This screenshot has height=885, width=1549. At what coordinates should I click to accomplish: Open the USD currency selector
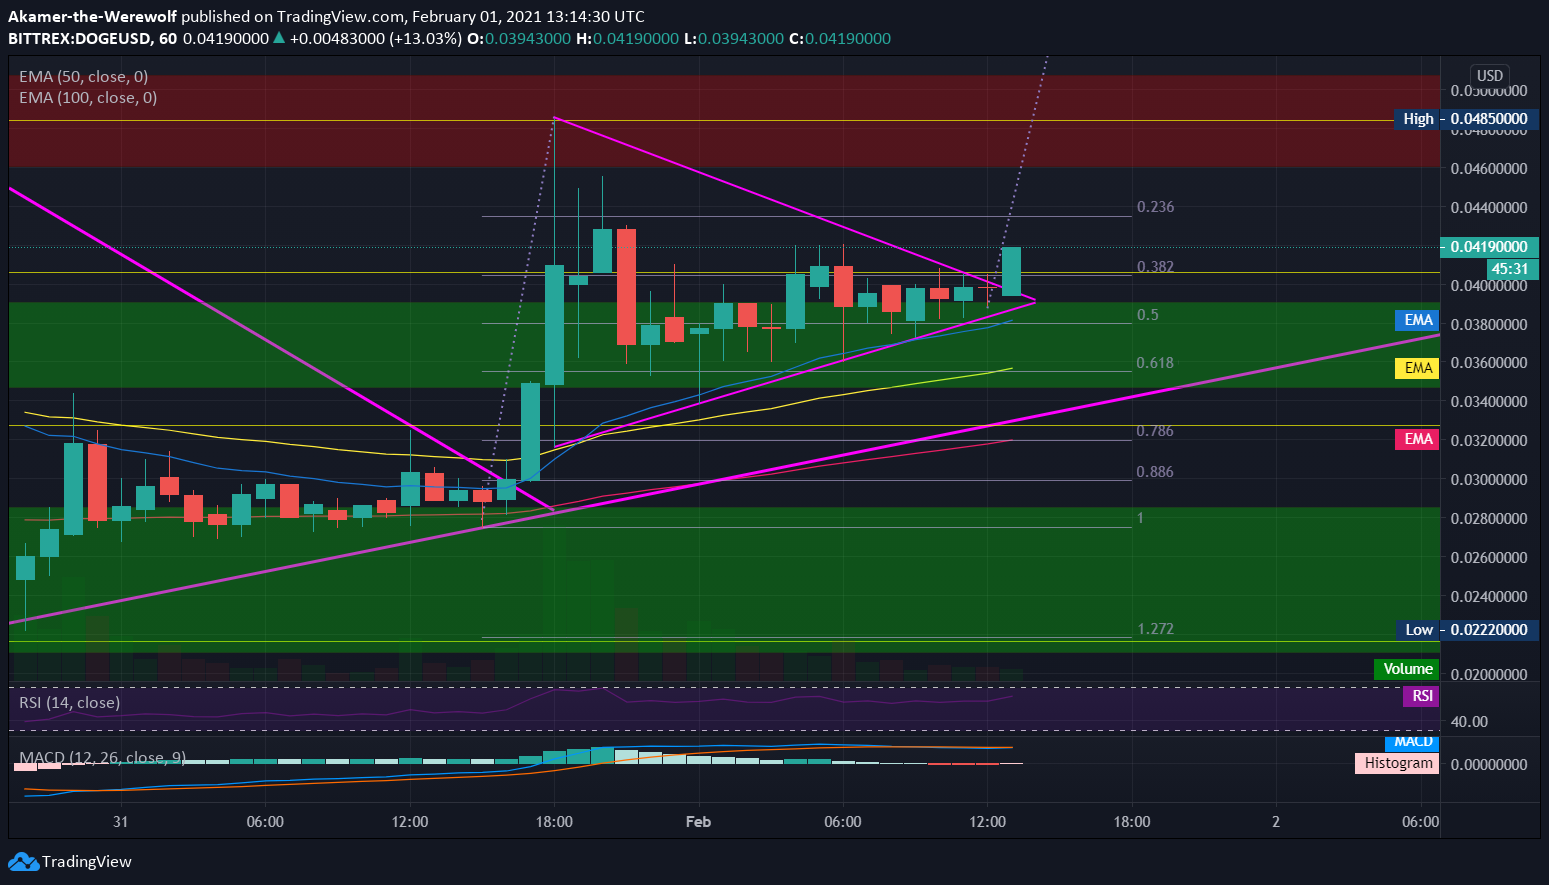[1490, 75]
